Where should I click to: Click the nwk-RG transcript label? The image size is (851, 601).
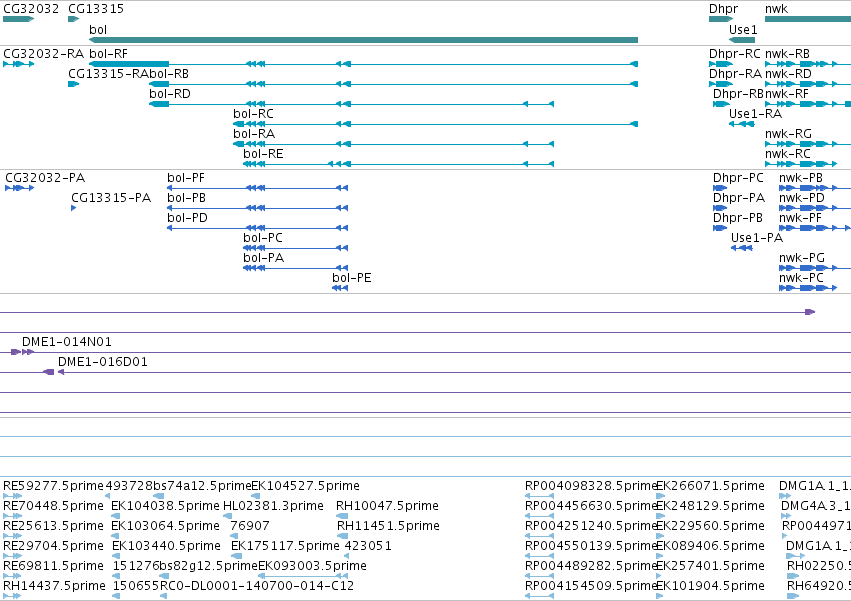(789, 134)
